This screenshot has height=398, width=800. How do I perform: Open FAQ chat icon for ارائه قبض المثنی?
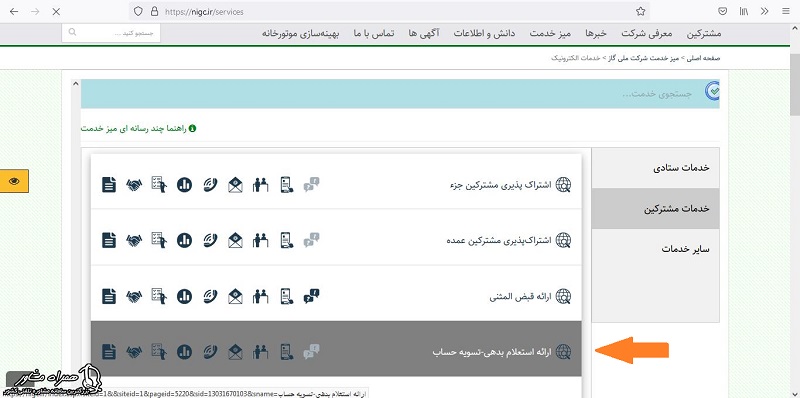[x=311, y=296]
